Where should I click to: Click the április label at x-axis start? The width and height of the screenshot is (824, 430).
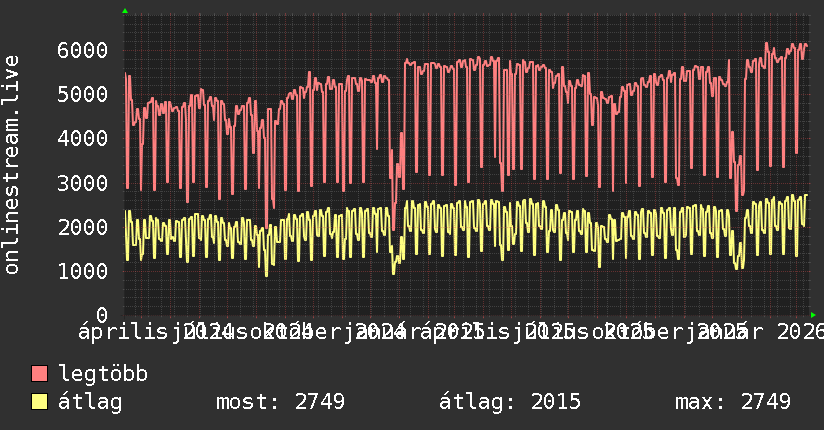[x=122, y=332]
